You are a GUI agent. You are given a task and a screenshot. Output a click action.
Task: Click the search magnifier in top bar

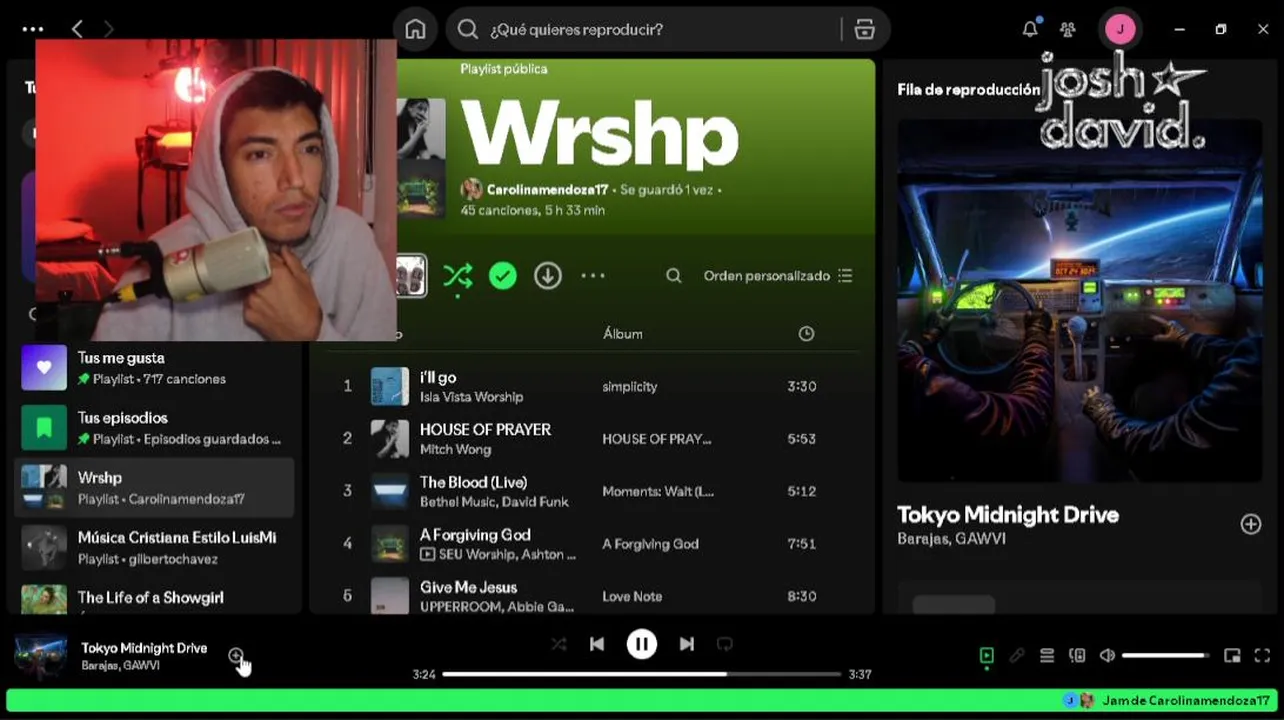tap(467, 30)
